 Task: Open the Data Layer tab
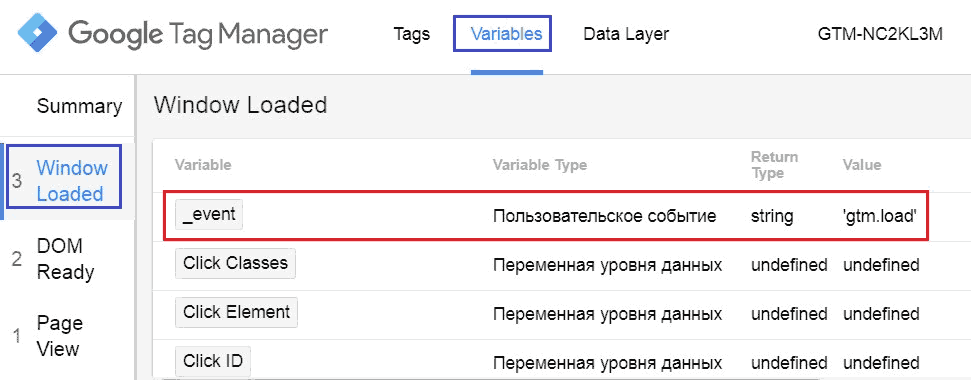626,33
